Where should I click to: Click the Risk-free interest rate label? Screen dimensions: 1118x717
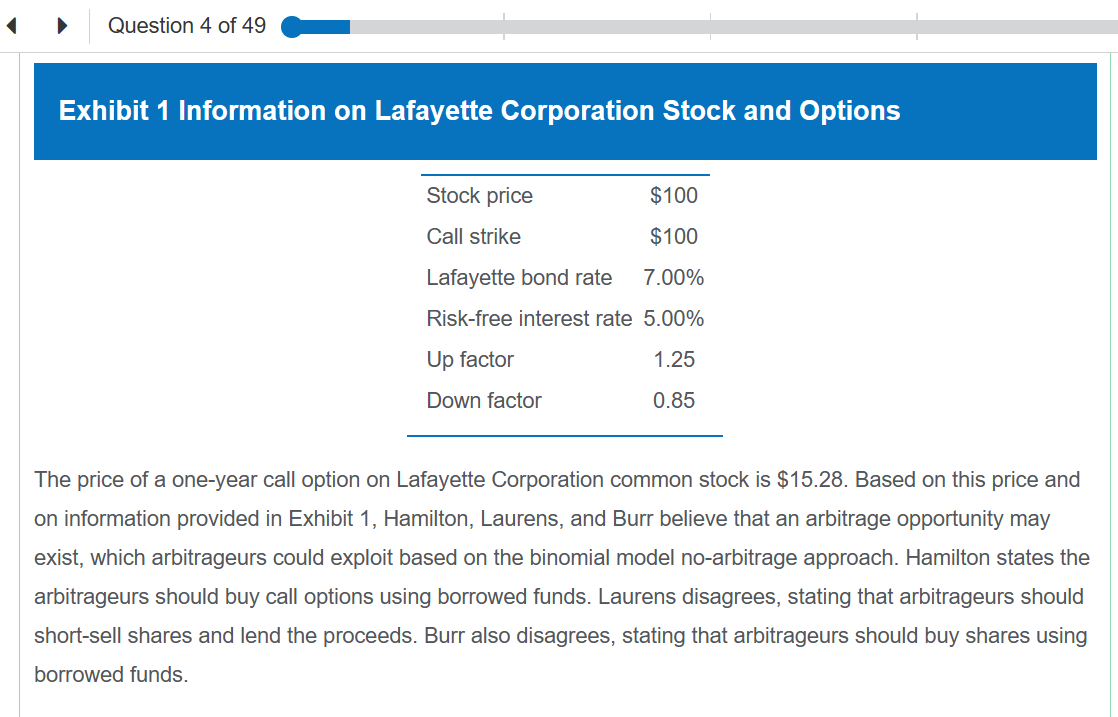(529, 319)
